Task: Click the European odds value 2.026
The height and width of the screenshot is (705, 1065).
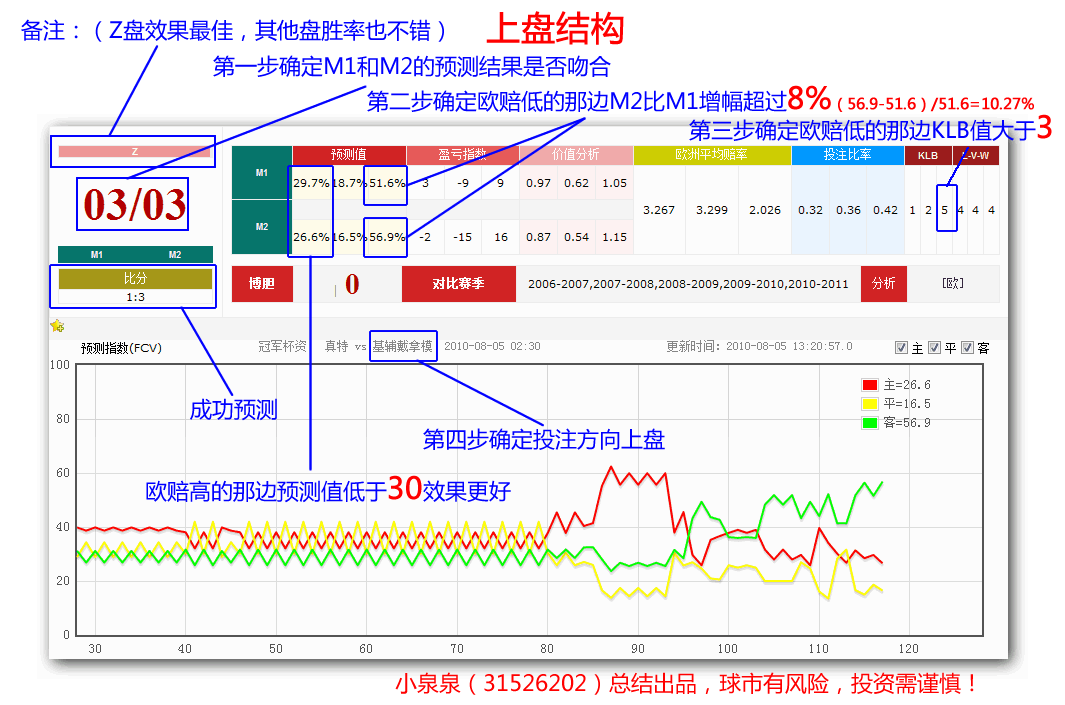Action: click(x=765, y=211)
